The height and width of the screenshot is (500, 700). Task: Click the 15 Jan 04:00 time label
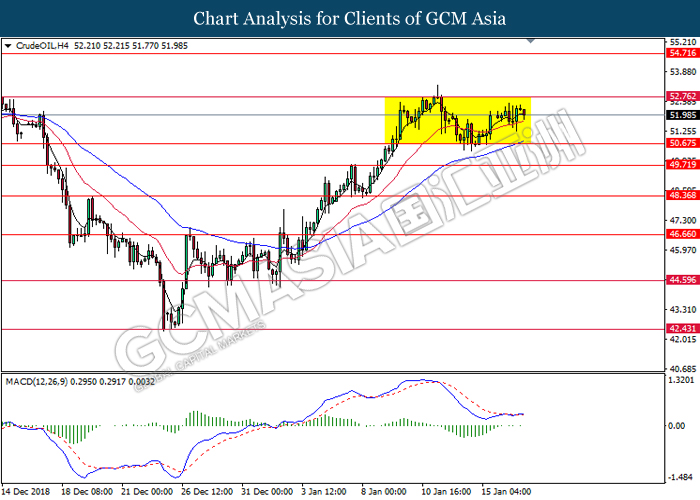pos(506,492)
